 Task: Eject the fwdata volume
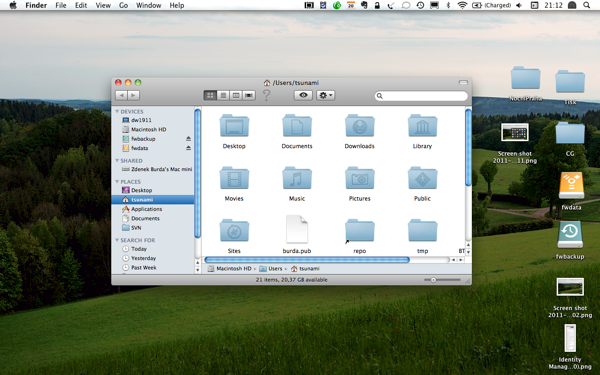(x=188, y=148)
